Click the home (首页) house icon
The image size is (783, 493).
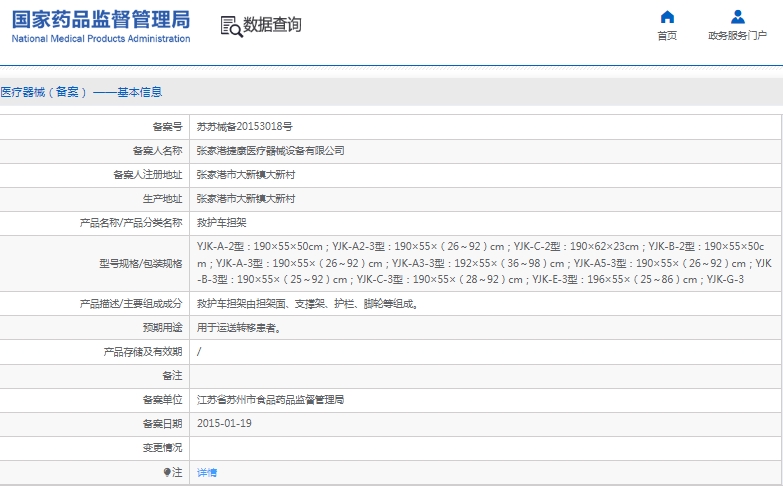tap(667, 17)
